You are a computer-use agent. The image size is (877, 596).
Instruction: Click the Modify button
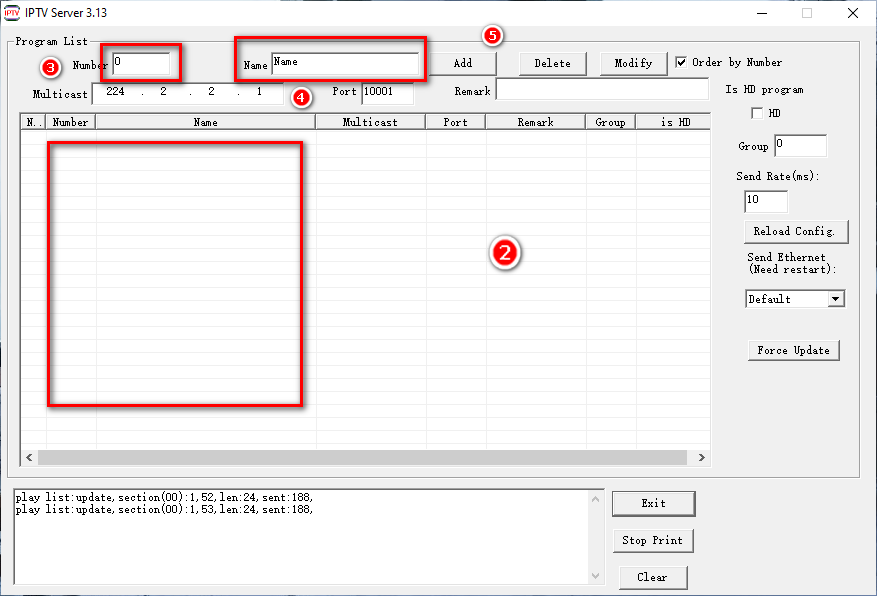[633, 63]
